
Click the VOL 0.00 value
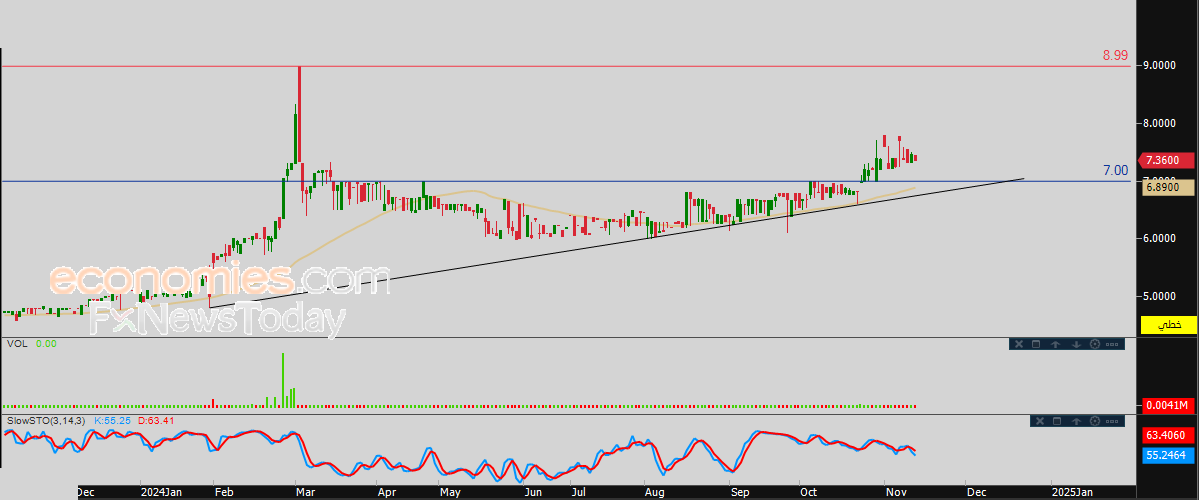click(46, 344)
